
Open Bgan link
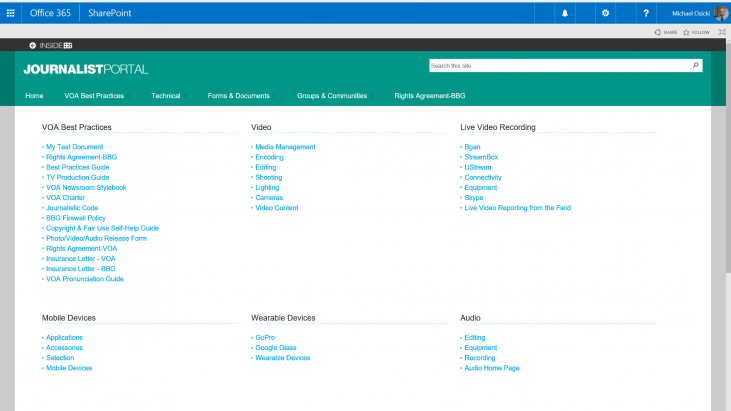[472, 147]
